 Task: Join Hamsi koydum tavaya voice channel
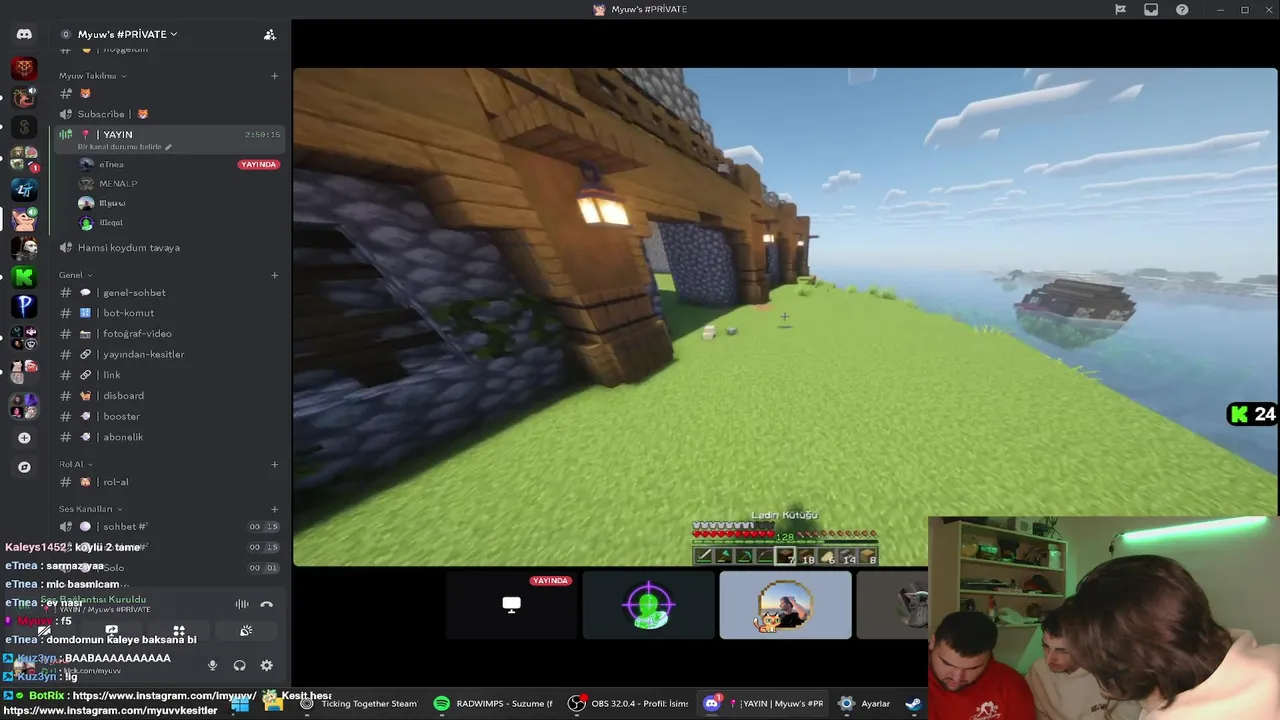(169, 247)
